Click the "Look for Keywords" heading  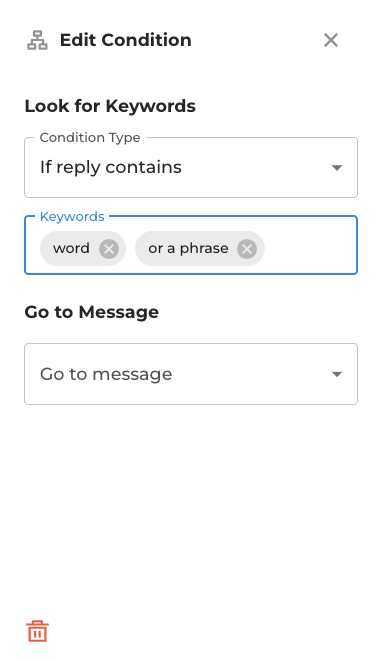(110, 106)
